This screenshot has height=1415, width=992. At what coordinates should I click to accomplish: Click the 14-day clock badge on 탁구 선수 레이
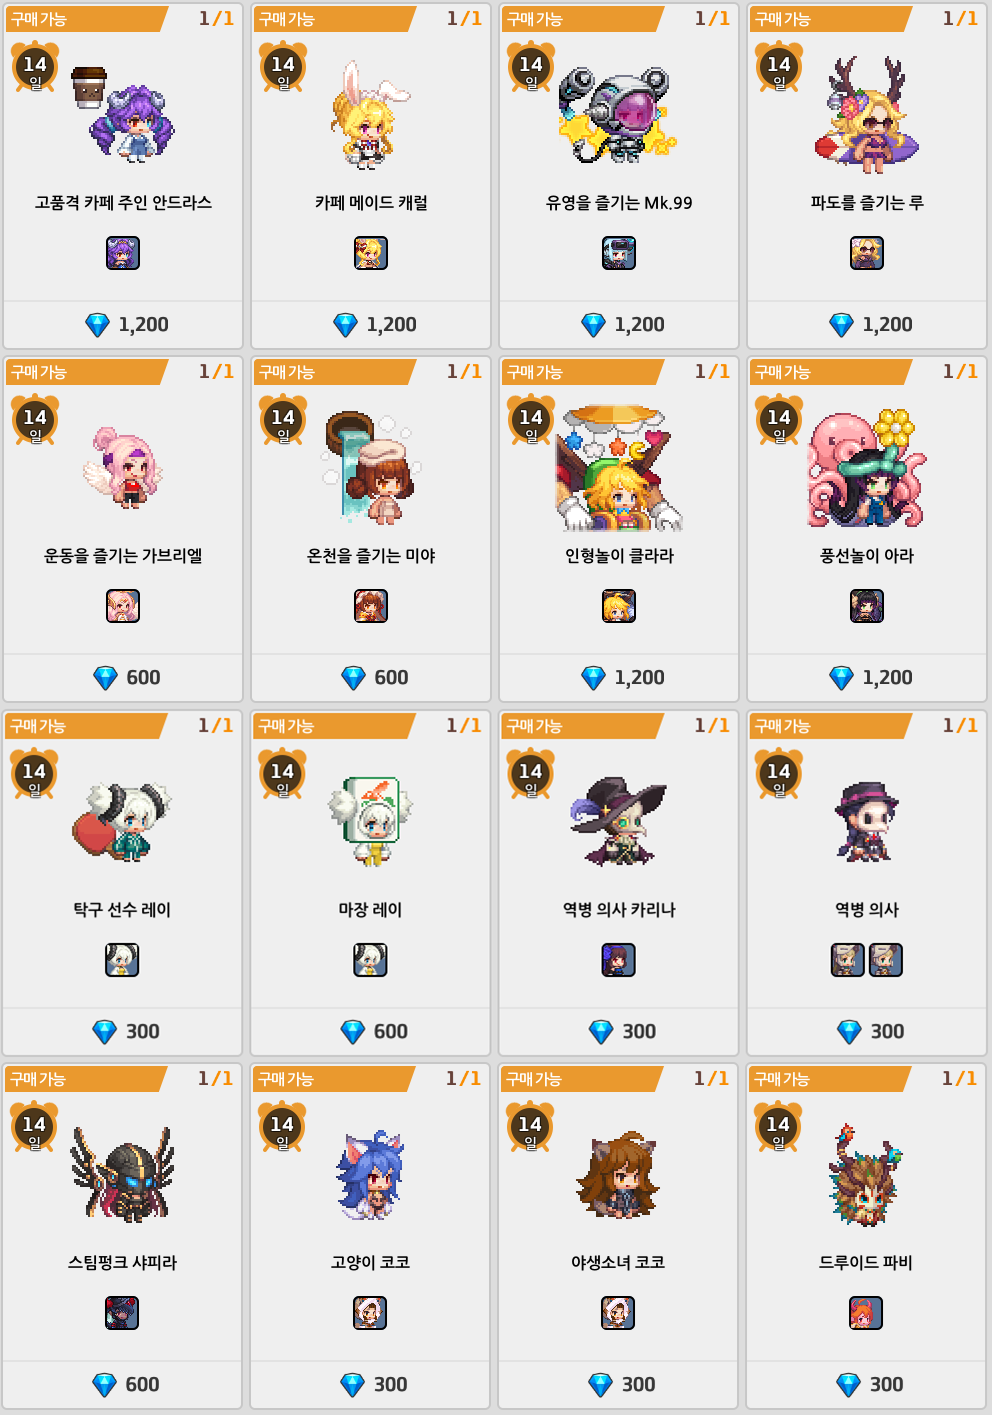(35, 773)
